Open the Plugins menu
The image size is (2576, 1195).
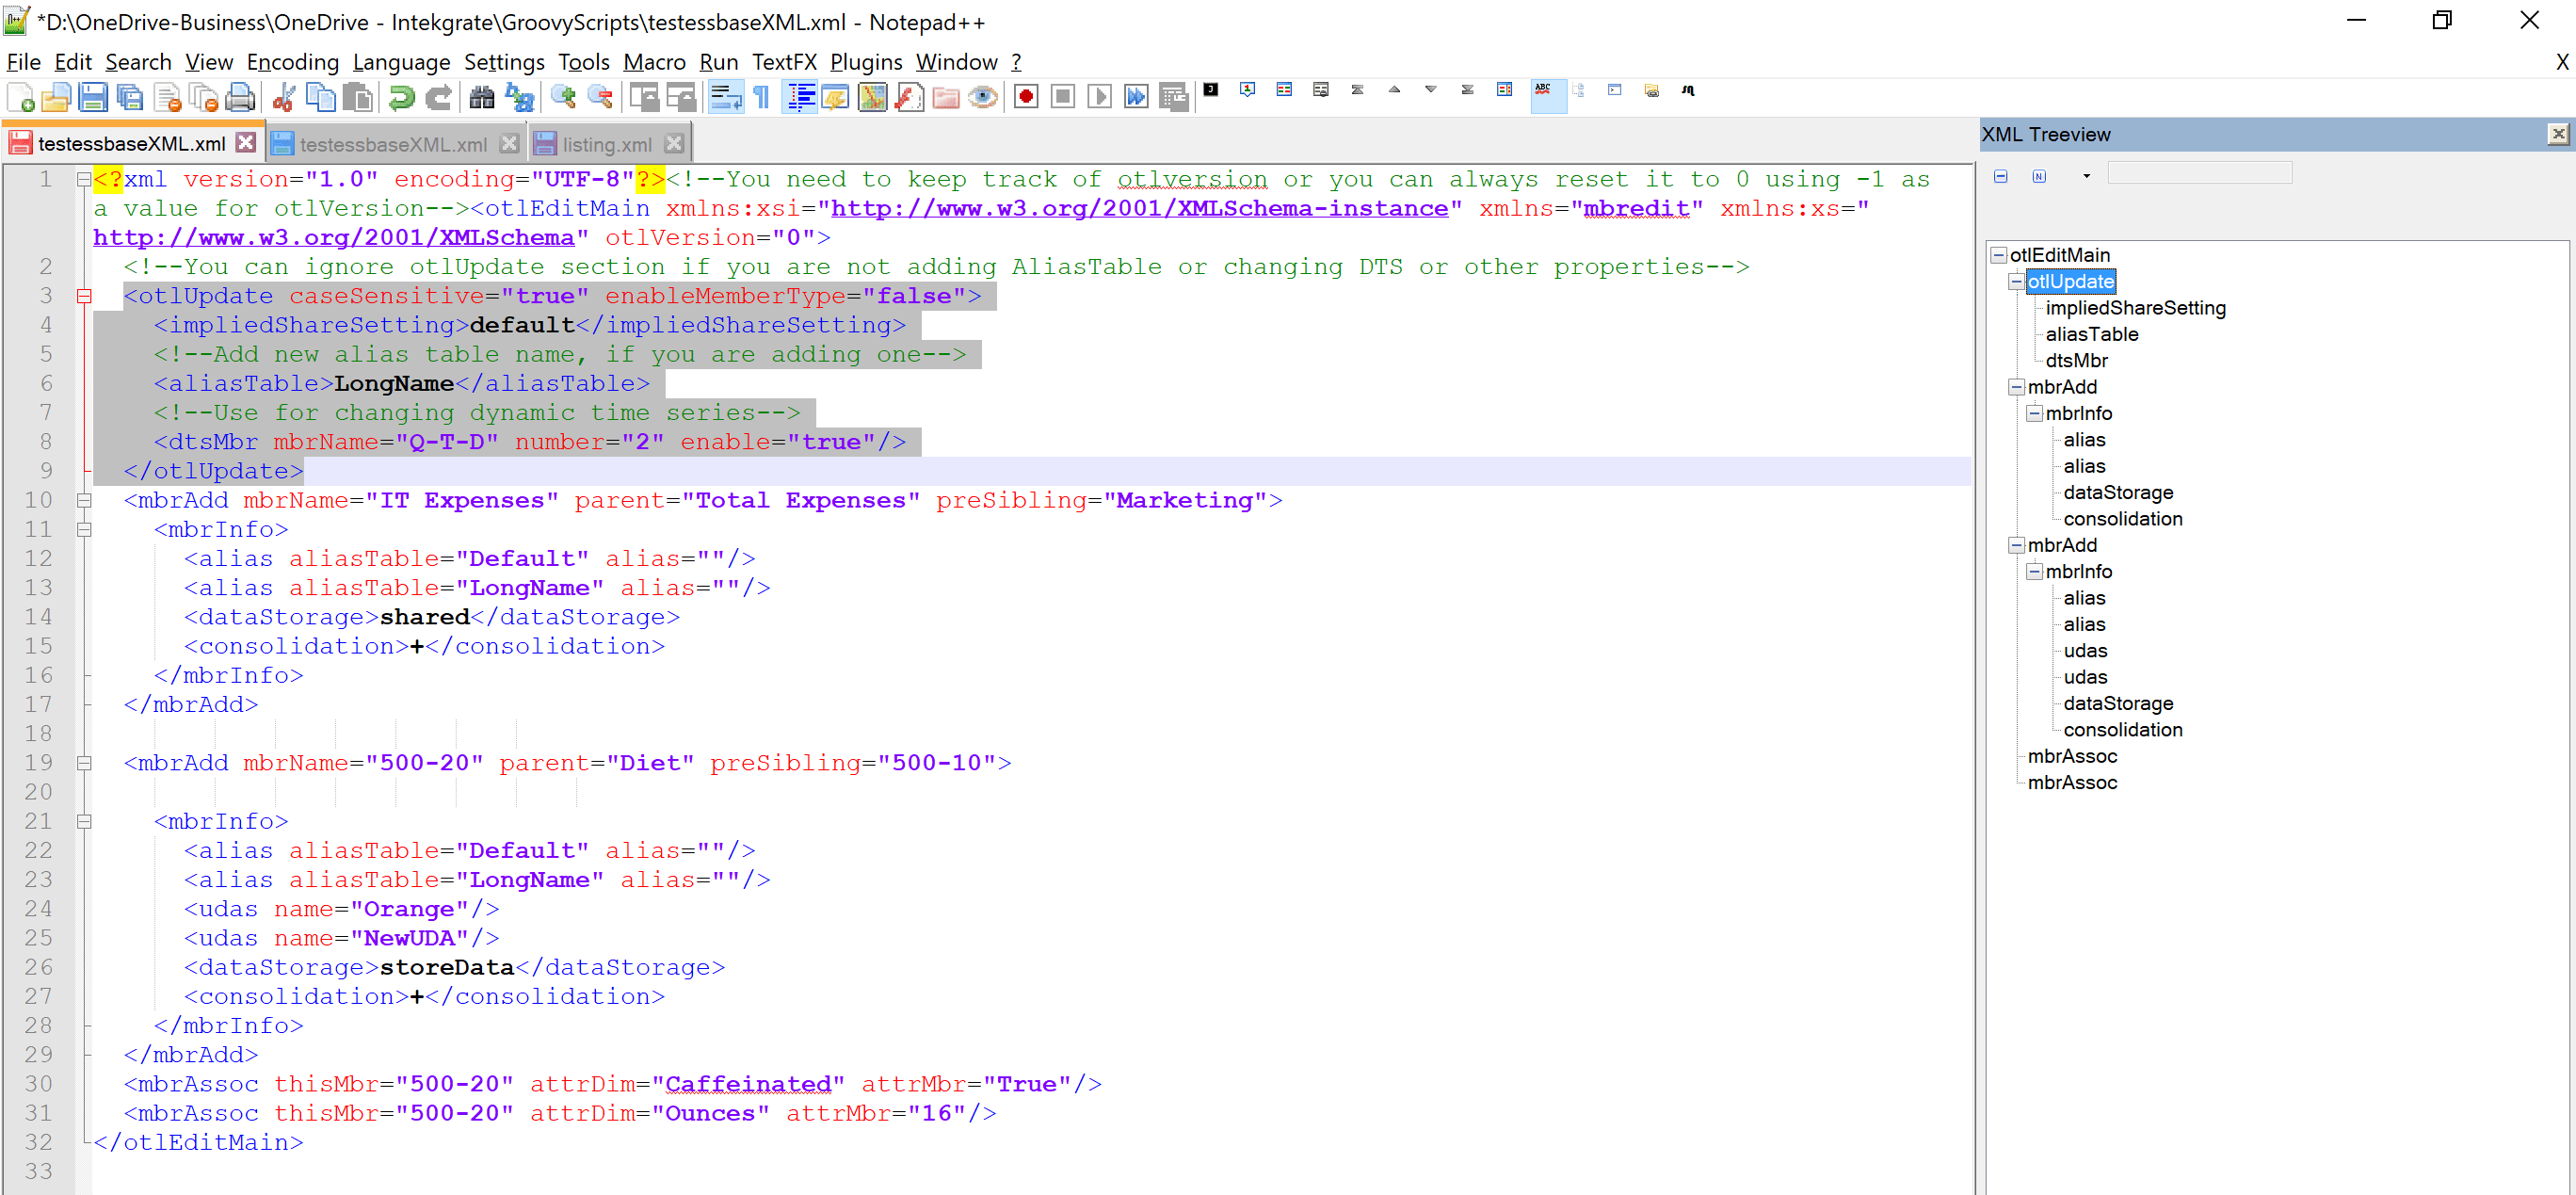[x=865, y=62]
